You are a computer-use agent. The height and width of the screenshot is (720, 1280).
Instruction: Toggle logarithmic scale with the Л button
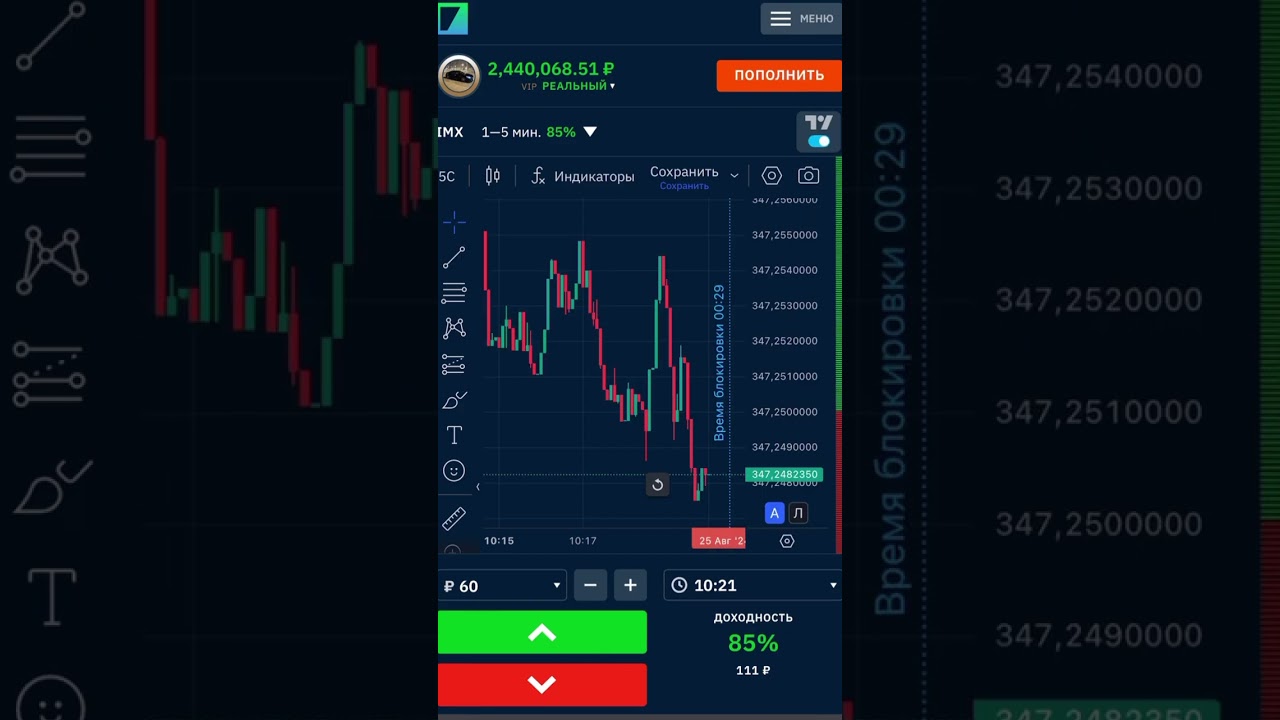tap(797, 513)
